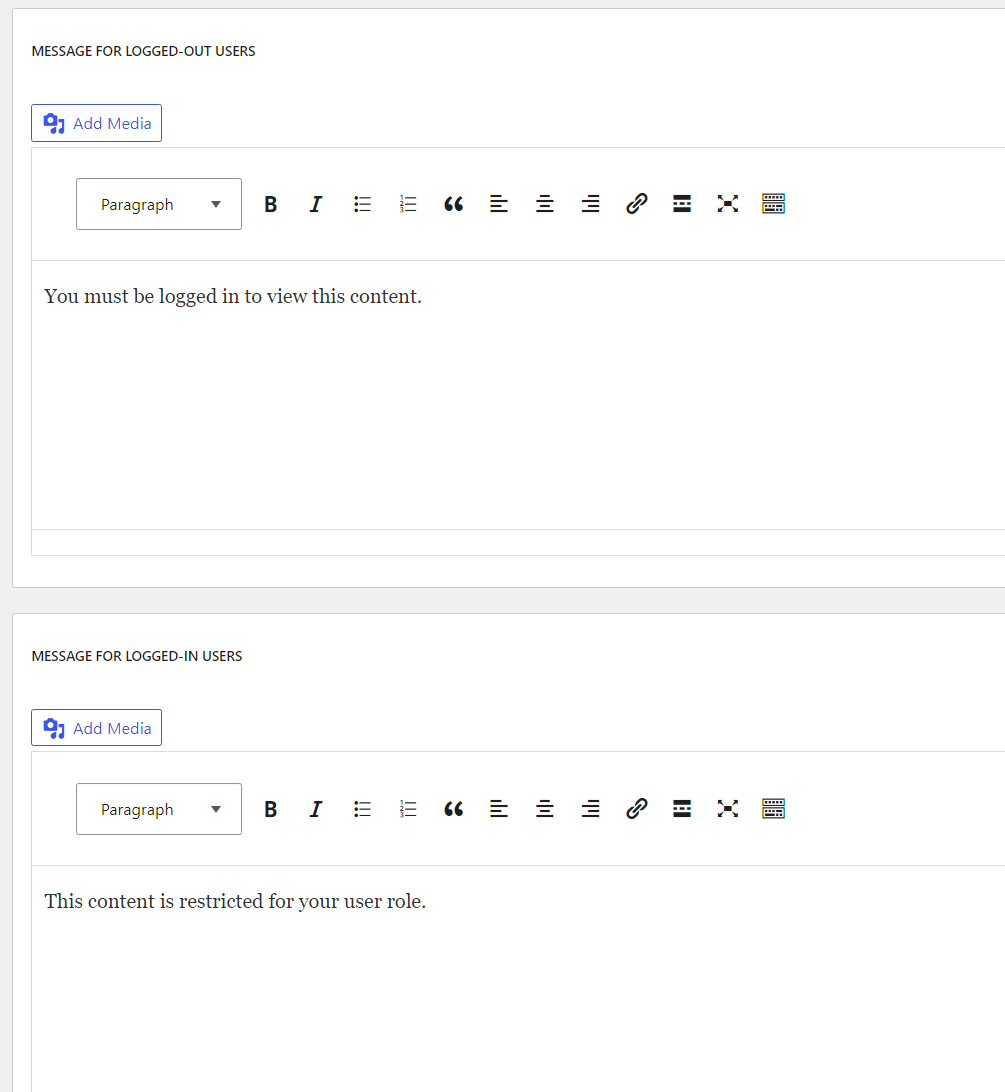This screenshot has height=1092, width=1005.
Task: Insert bulleted list in logged-in editor
Action: (362, 809)
